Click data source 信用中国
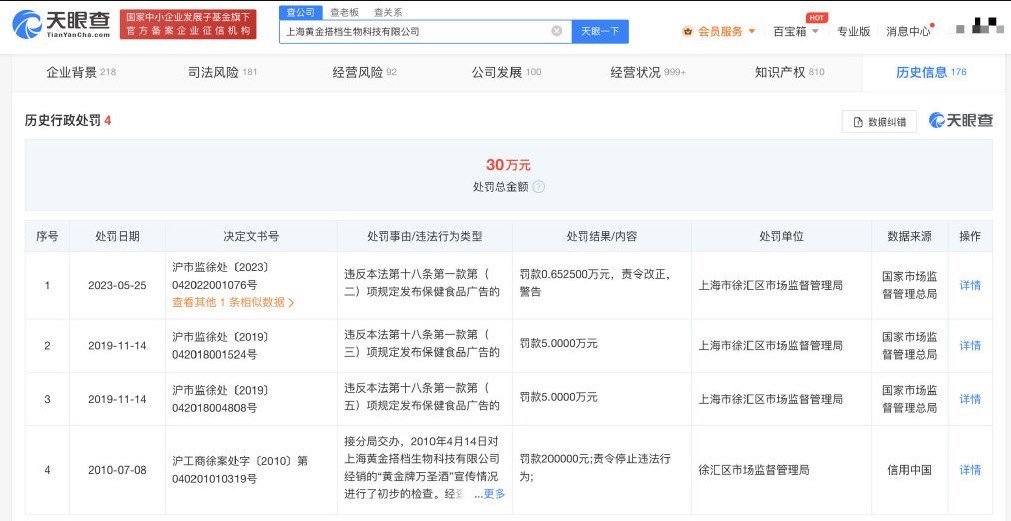This screenshot has height=521, width=1011. pyautogui.click(x=909, y=470)
